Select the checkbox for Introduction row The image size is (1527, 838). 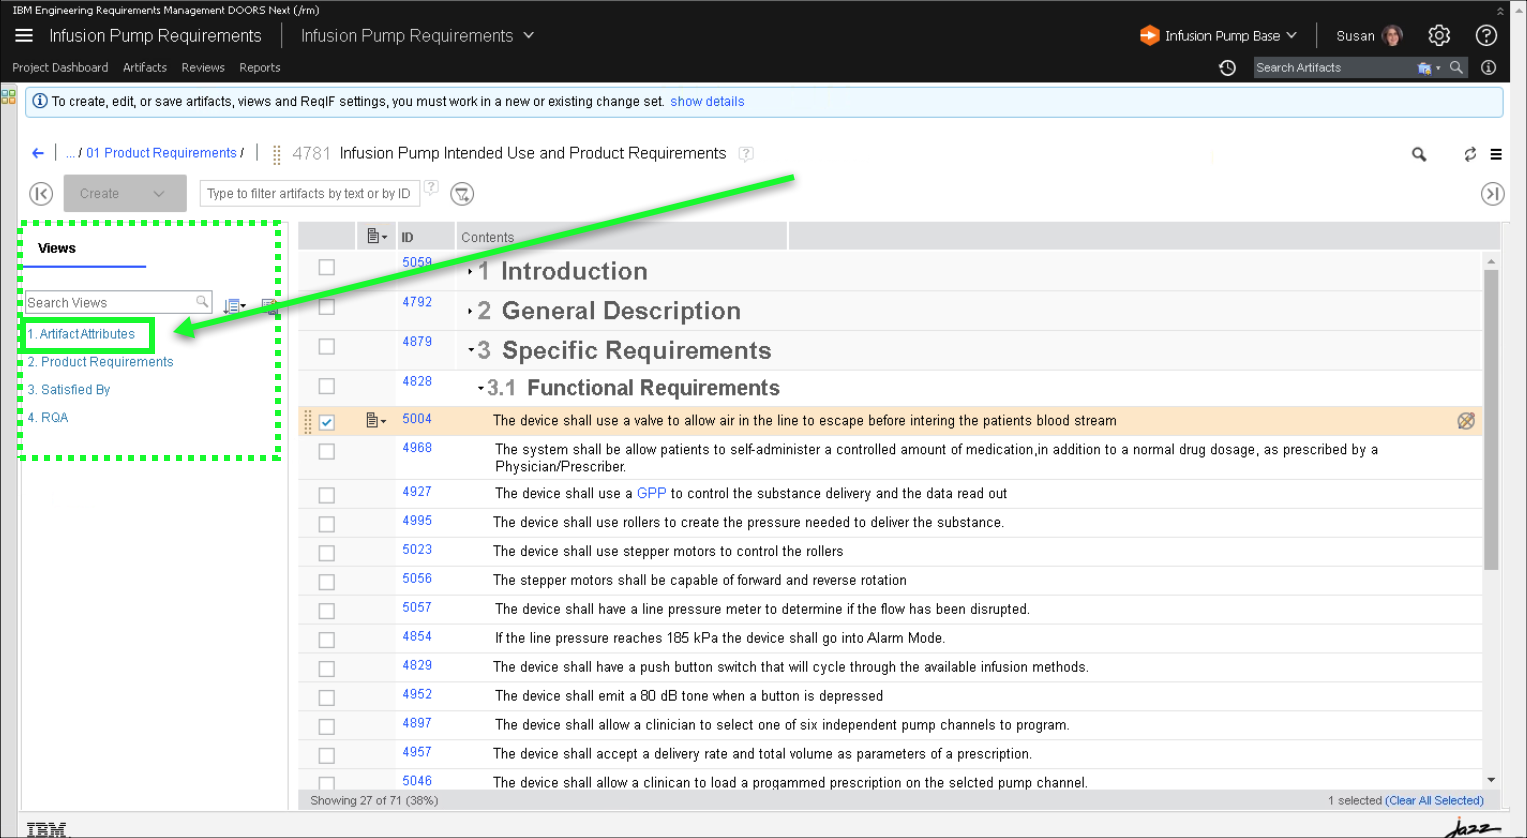(x=326, y=267)
